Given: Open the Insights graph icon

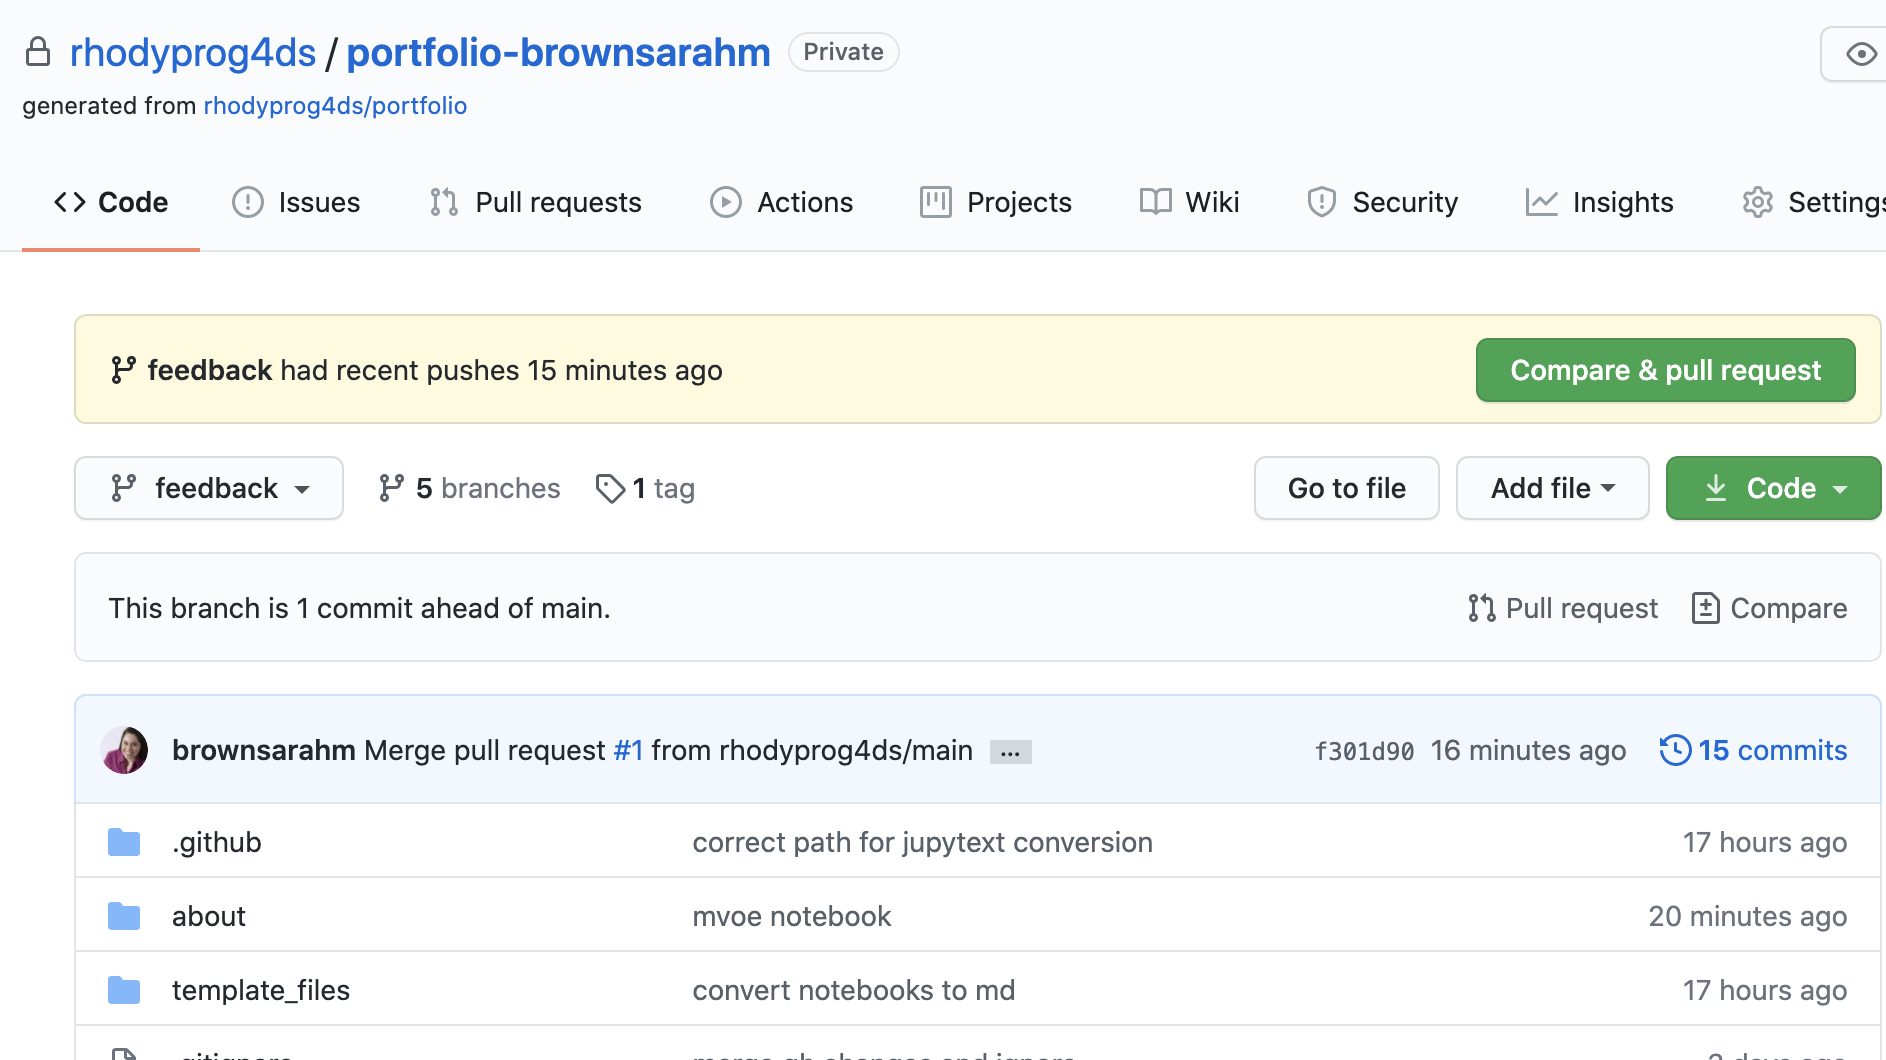Looking at the screenshot, I should (x=1542, y=202).
